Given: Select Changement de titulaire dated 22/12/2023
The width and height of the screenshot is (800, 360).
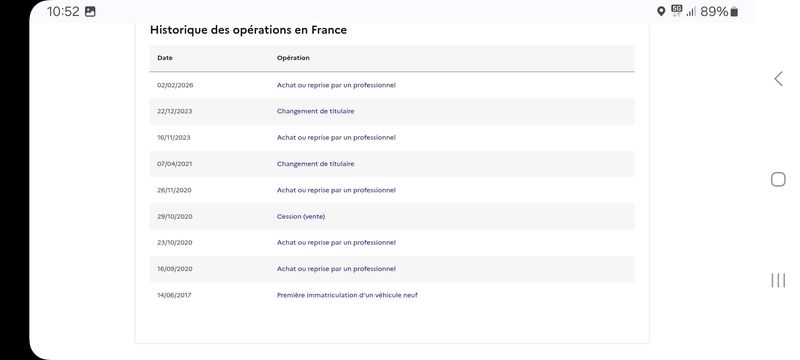Looking at the screenshot, I should tap(392, 111).
